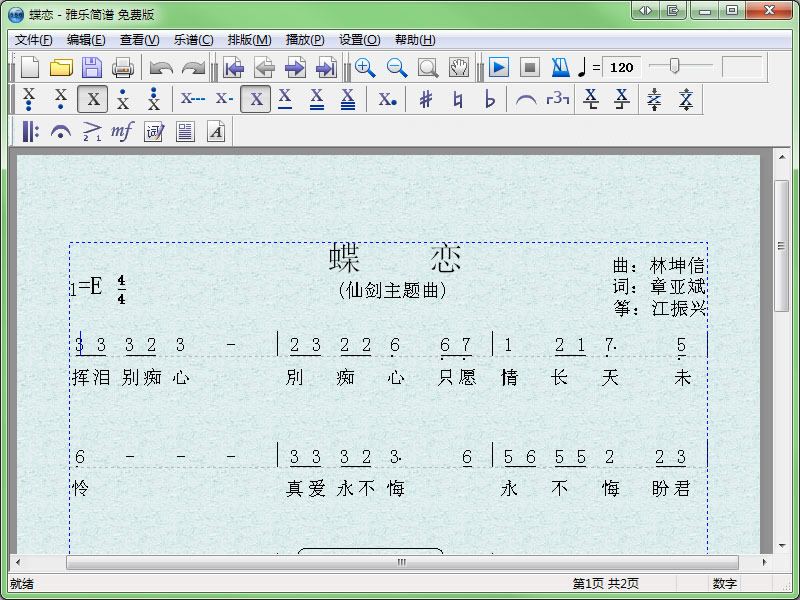
Task: Print the score
Action: tap(123, 67)
